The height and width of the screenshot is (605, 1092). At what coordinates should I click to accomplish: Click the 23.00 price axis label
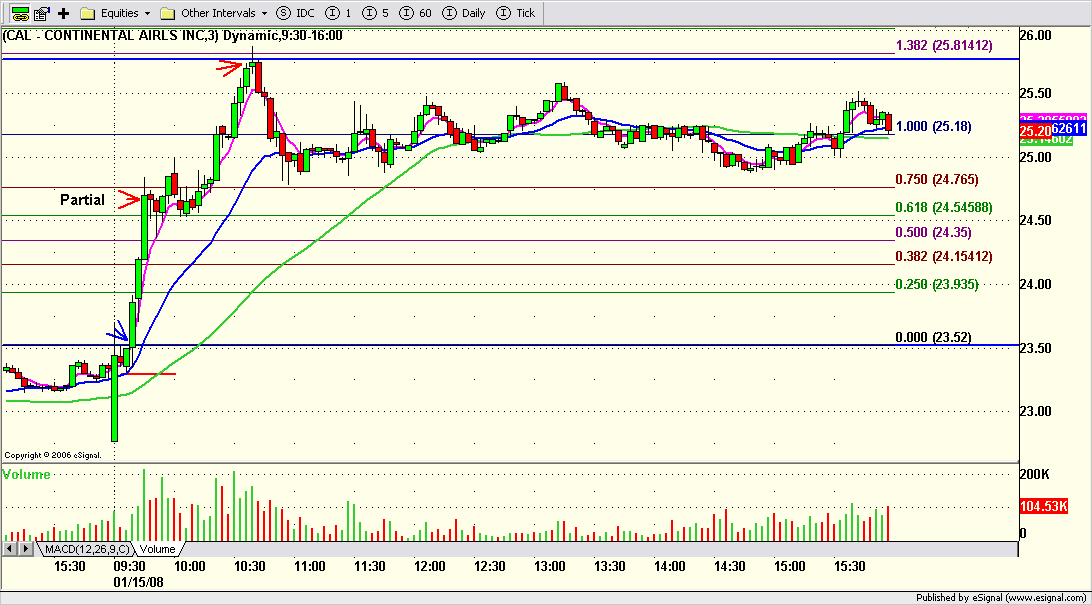[1036, 411]
